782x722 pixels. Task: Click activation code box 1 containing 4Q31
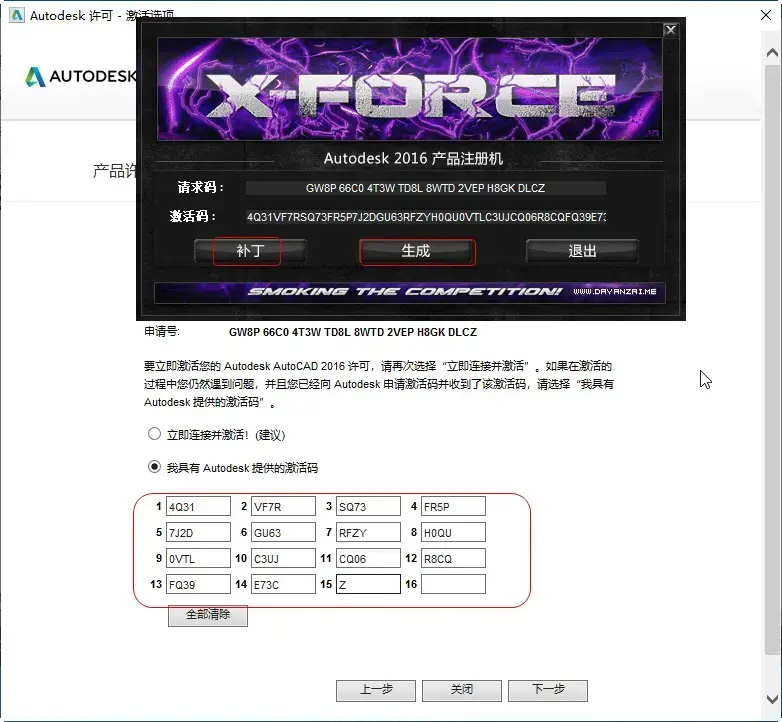point(198,506)
